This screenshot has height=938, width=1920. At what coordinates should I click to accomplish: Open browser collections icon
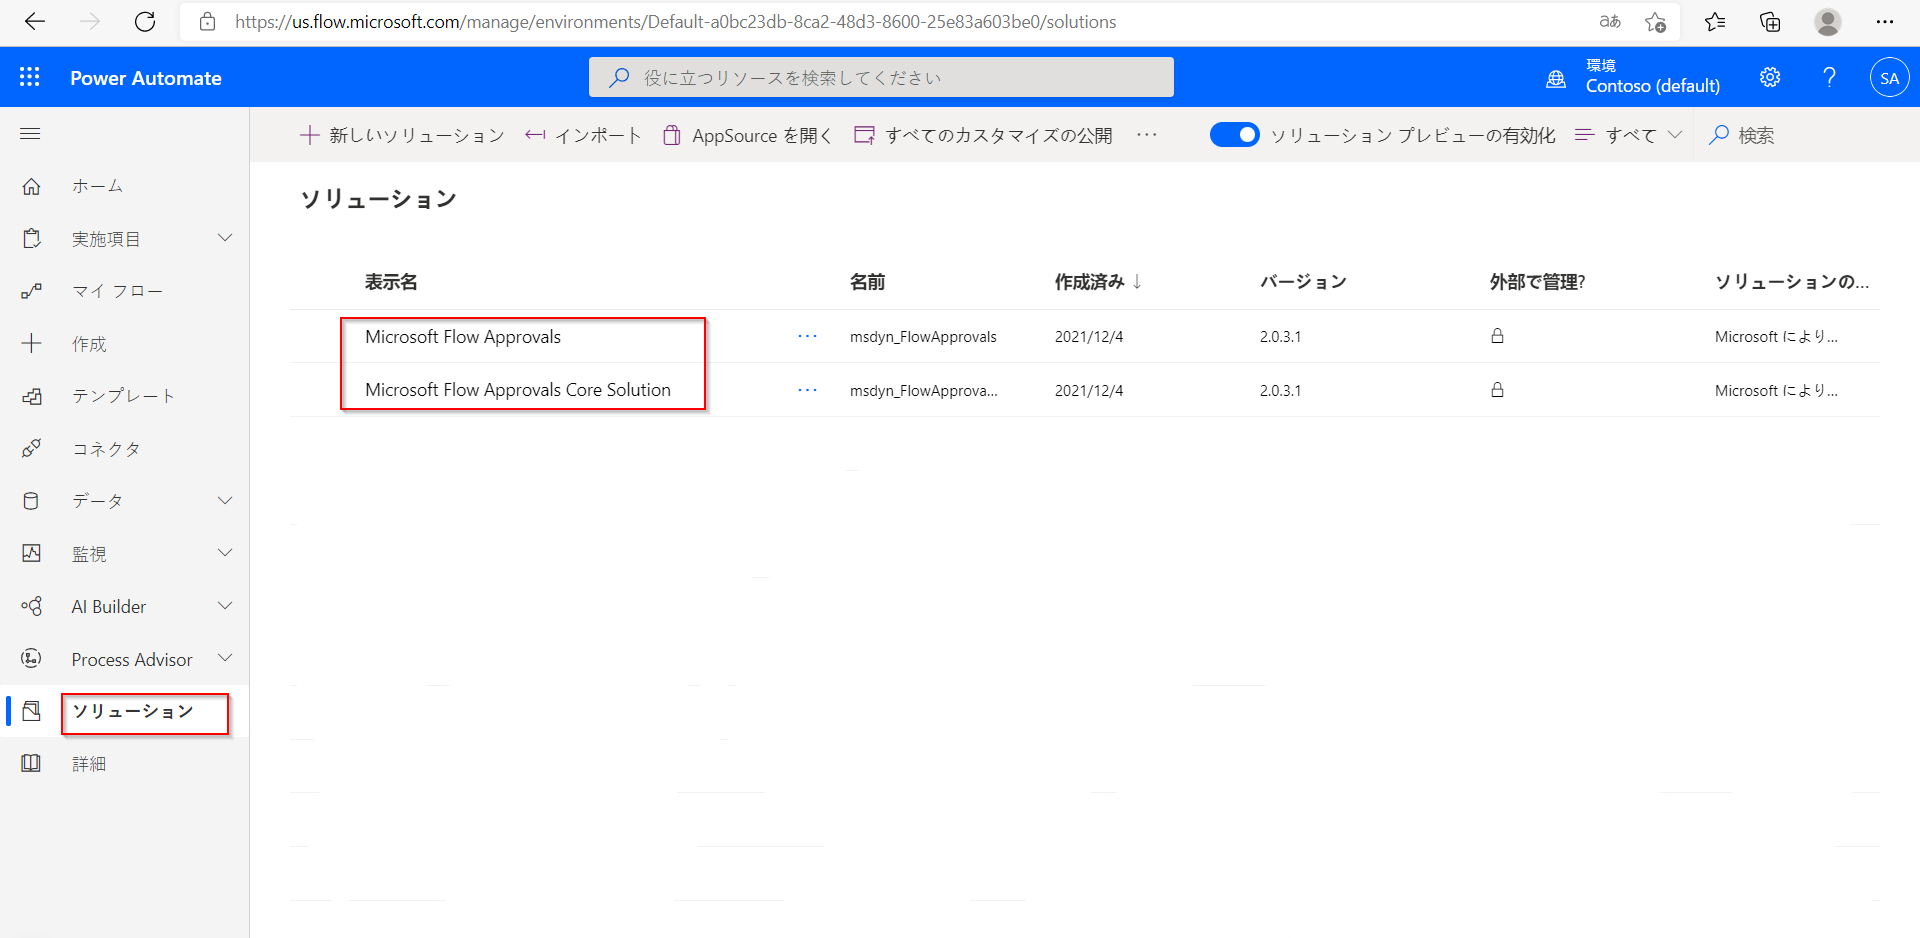click(1771, 22)
